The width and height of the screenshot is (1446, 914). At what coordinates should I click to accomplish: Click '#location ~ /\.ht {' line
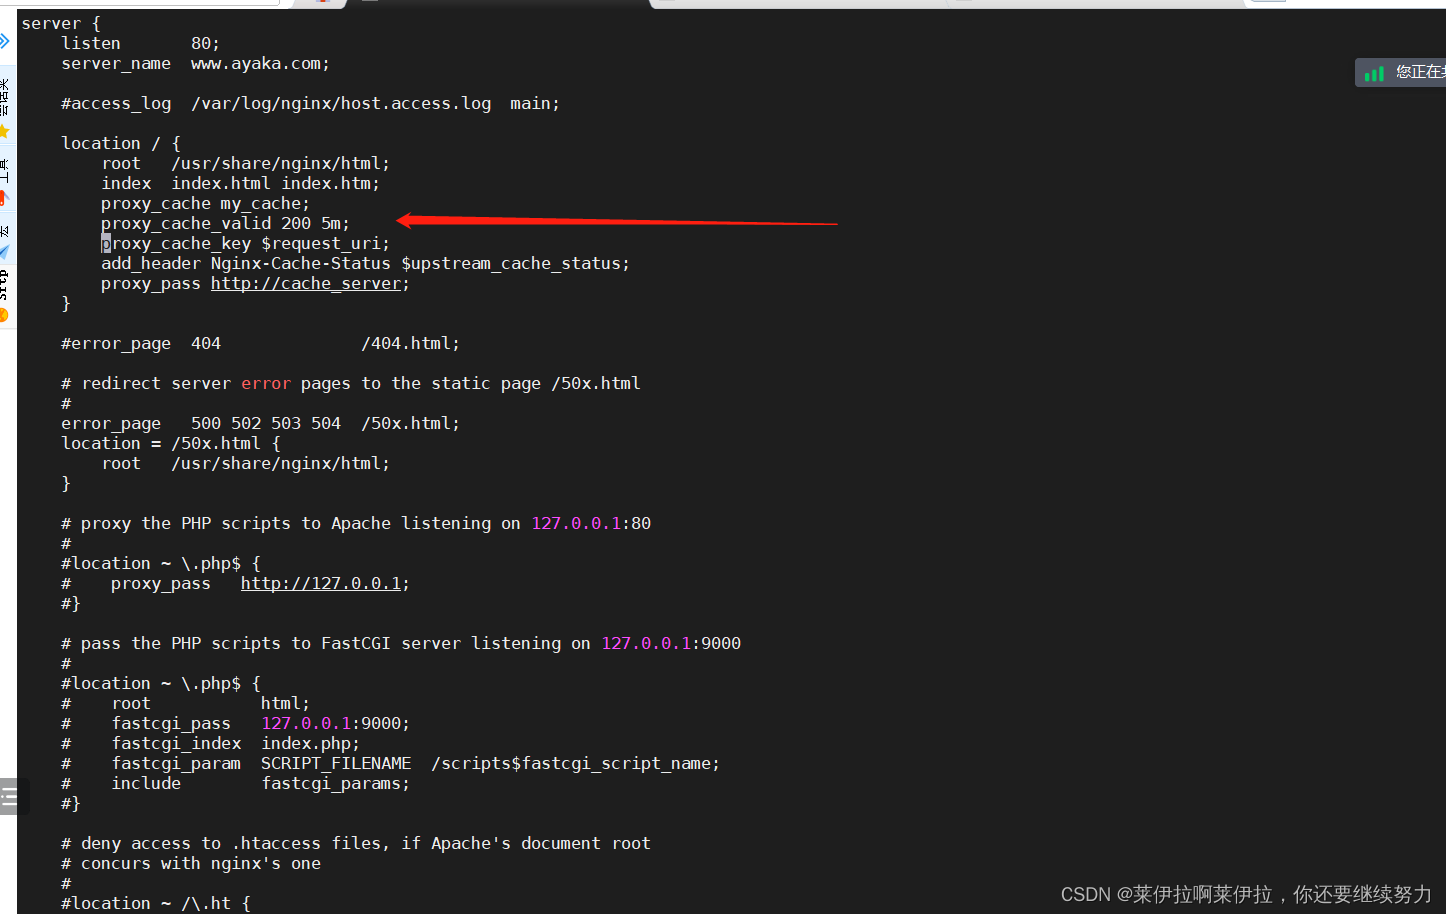tap(156, 903)
